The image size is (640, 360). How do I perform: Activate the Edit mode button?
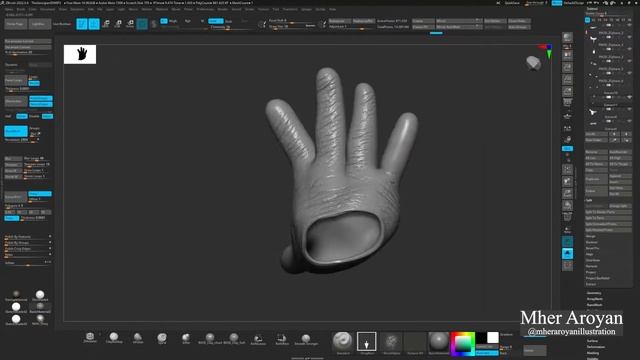click(82, 24)
